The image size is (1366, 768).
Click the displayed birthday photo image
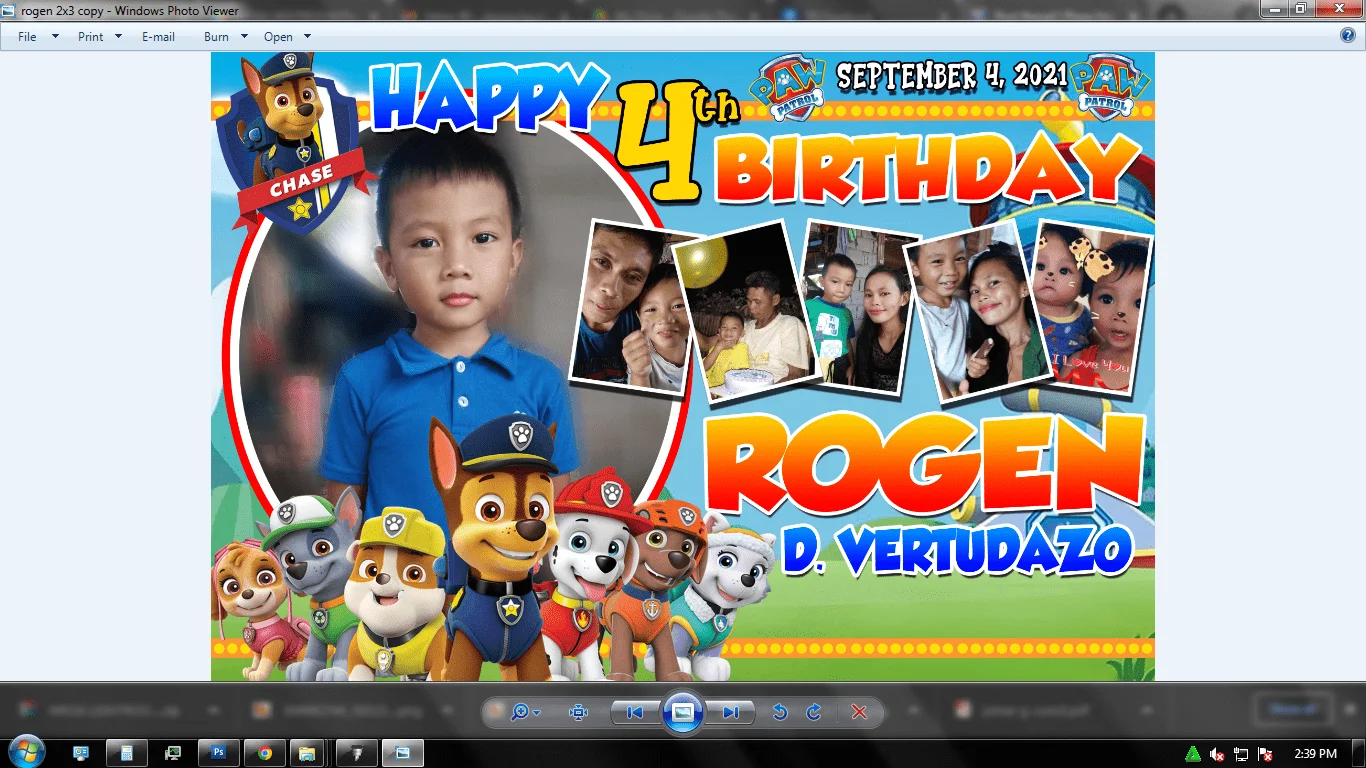pyautogui.click(x=683, y=367)
